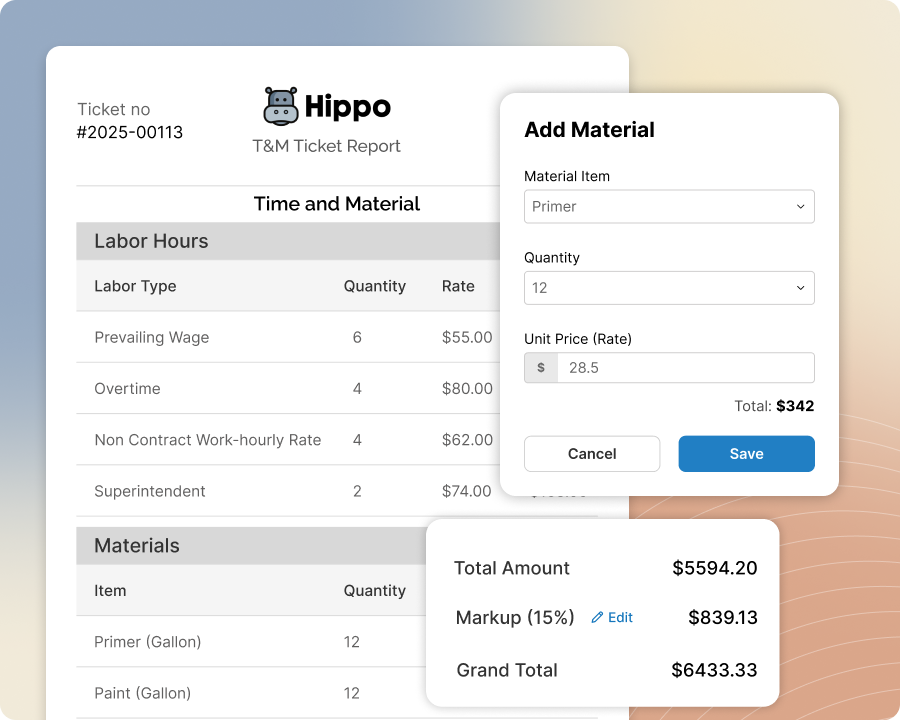900x720 pixels.
Task: Click the Labor Type column header
Action: click(135, 286)
